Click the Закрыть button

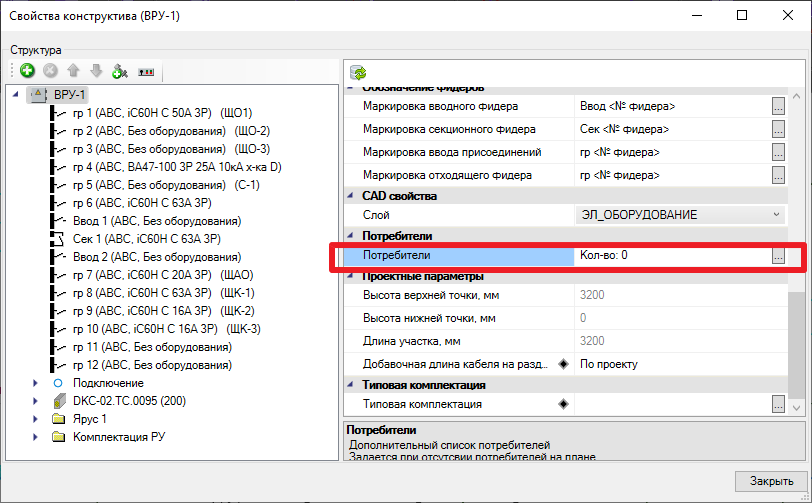point(771,481)
